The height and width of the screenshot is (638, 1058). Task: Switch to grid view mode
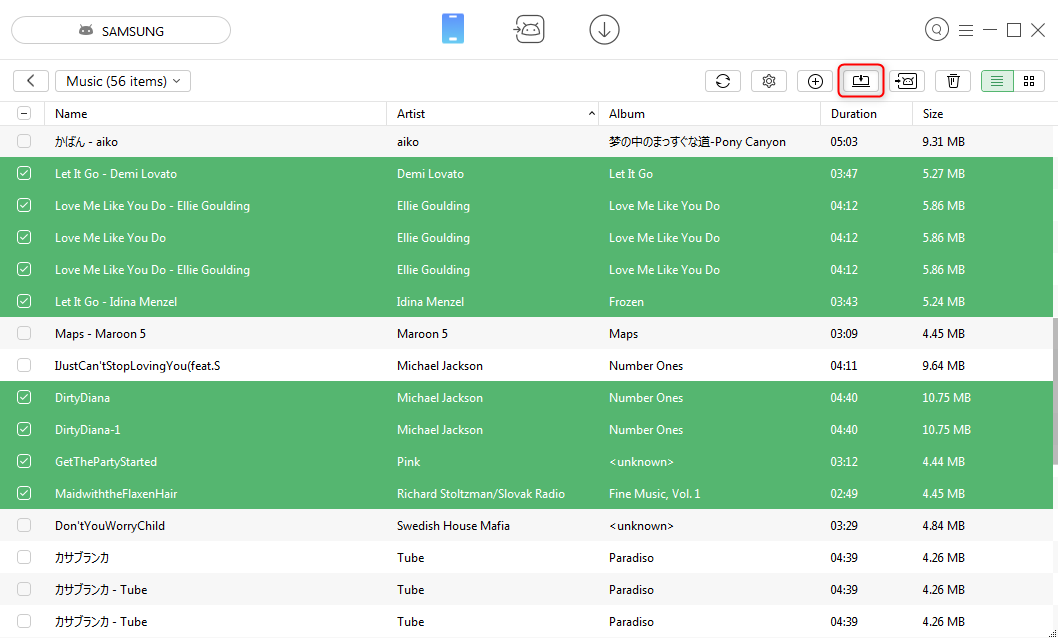click(1028, 81)
